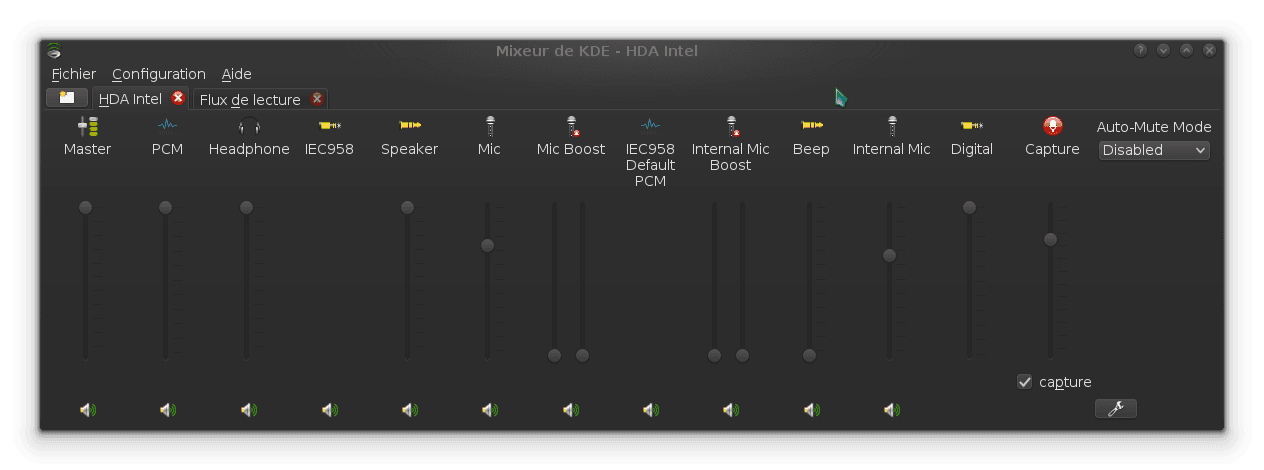Mute the IEC958 Default PCM channel
This screenshot has height=470, width=1264.
pos(651,410)
